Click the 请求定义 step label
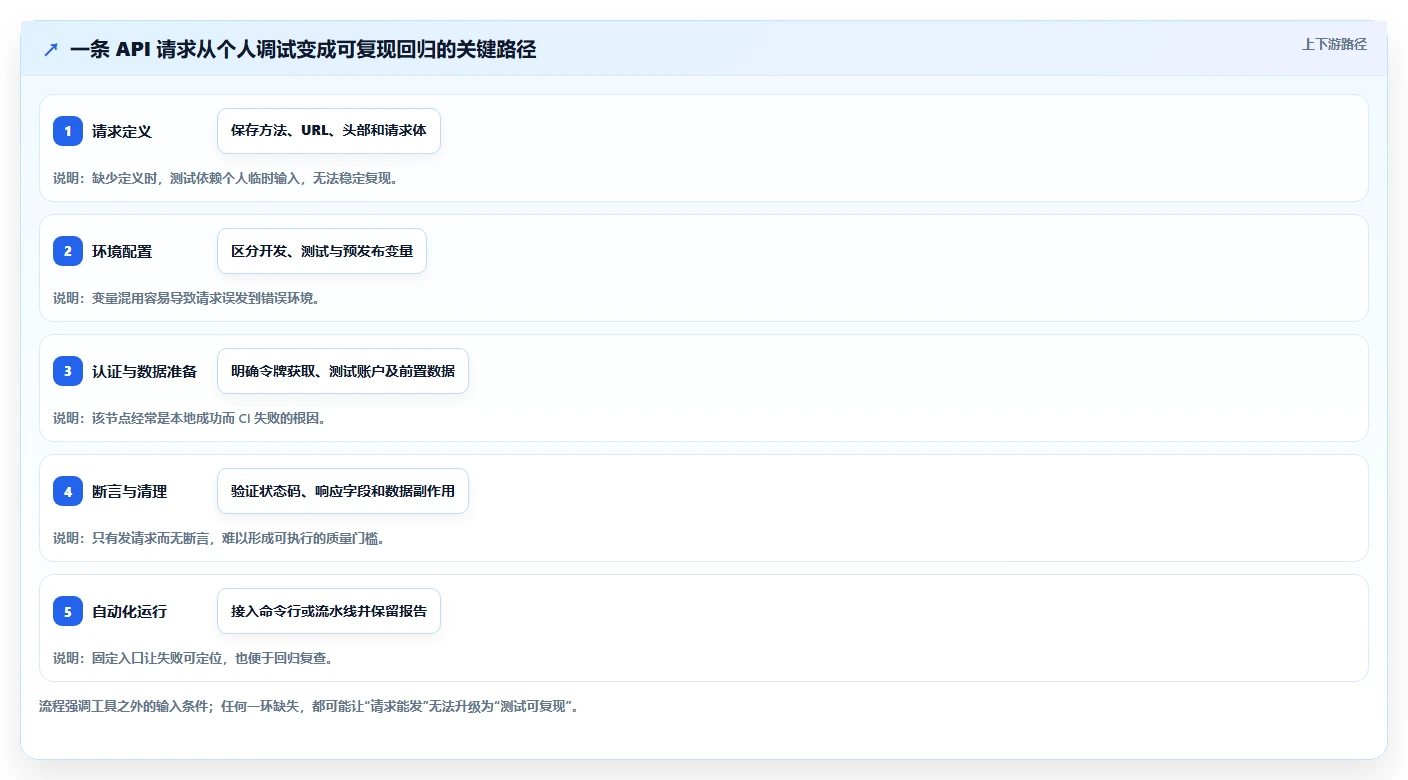 [122, 131]
